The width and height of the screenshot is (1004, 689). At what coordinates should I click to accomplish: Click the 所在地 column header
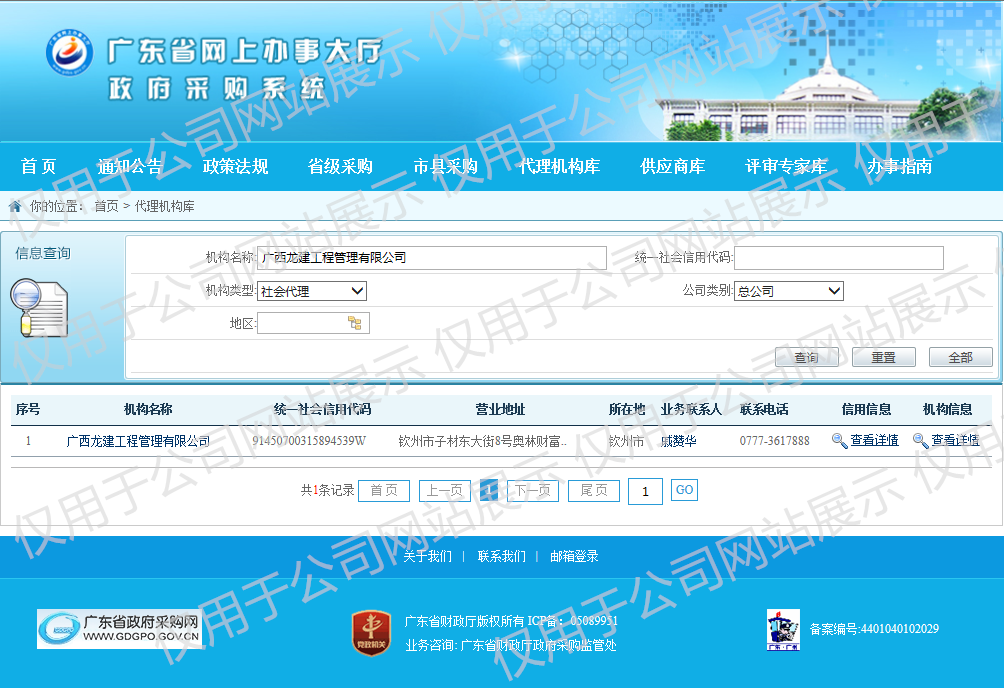pos(627,409)
